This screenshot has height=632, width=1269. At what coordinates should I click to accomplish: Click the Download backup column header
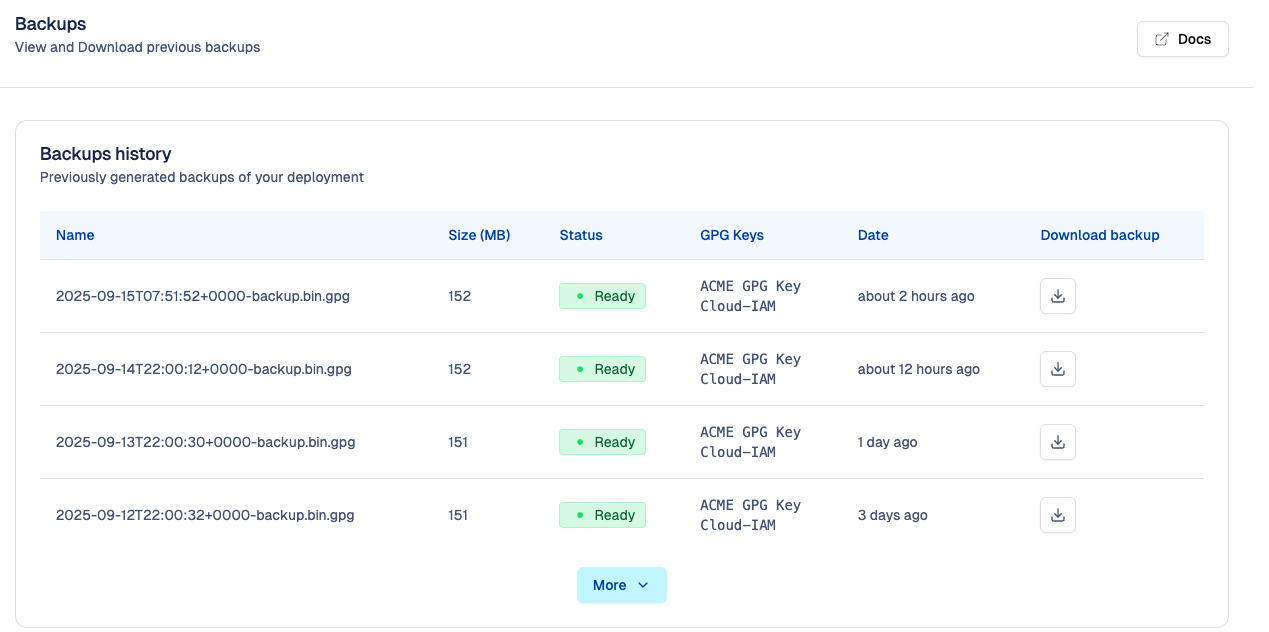pos(1100,235)
